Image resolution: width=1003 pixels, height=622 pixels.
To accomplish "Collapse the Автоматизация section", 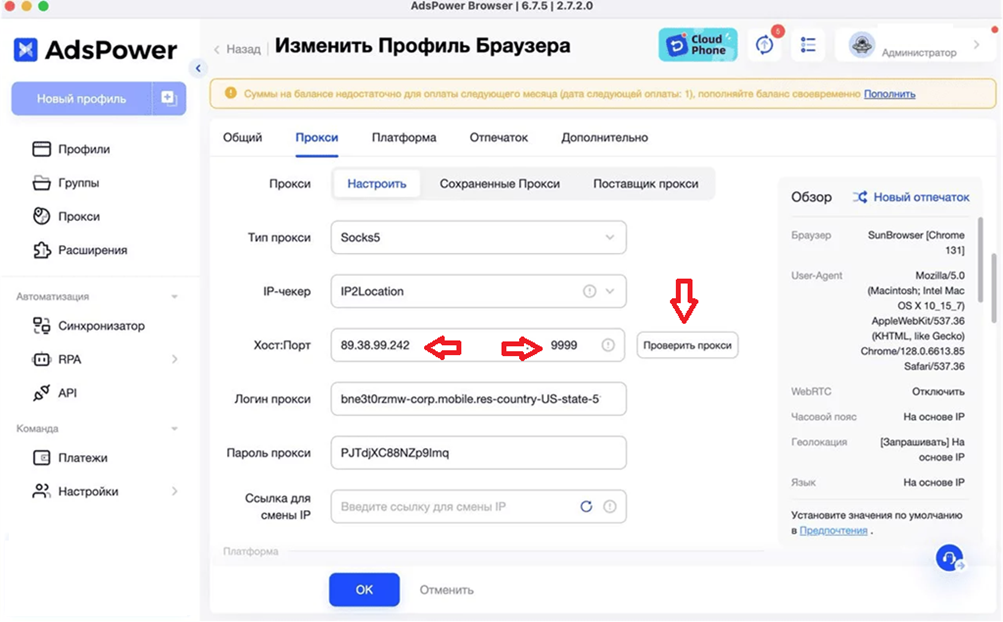I will [174, 297].
